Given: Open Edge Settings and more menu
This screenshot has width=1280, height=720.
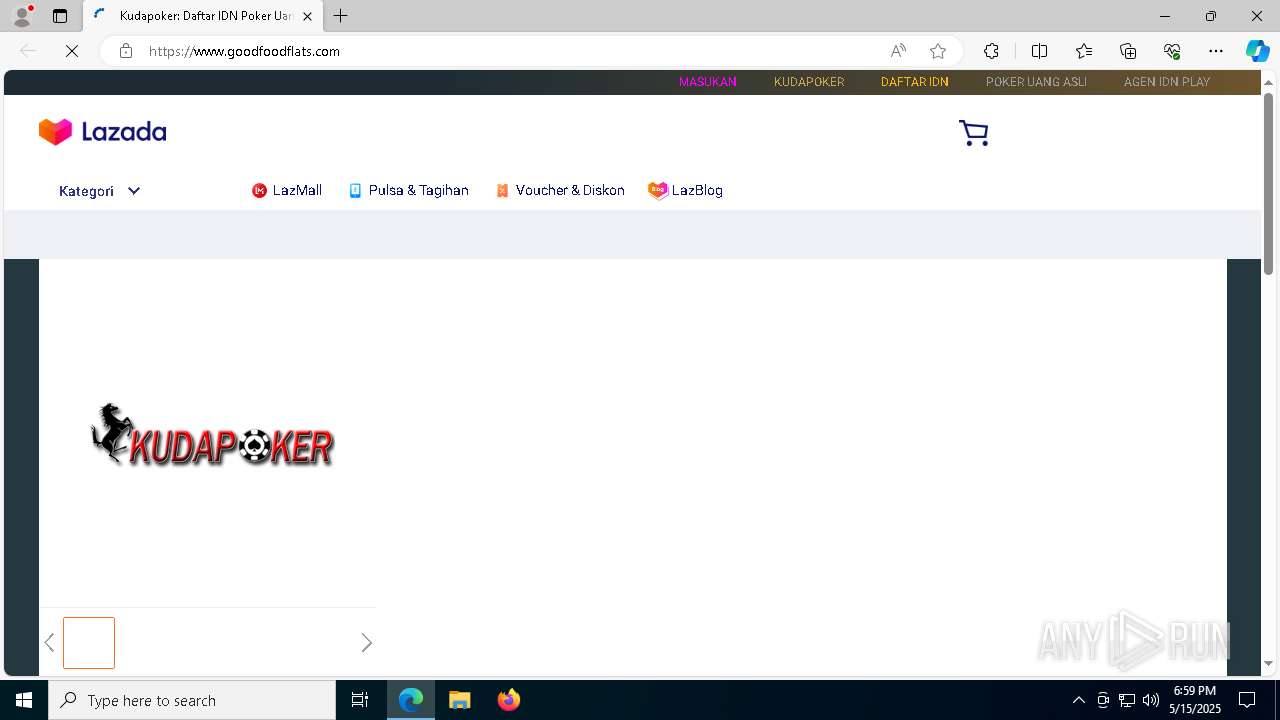Looking at the screenshot, I should tap(1216, 51).
